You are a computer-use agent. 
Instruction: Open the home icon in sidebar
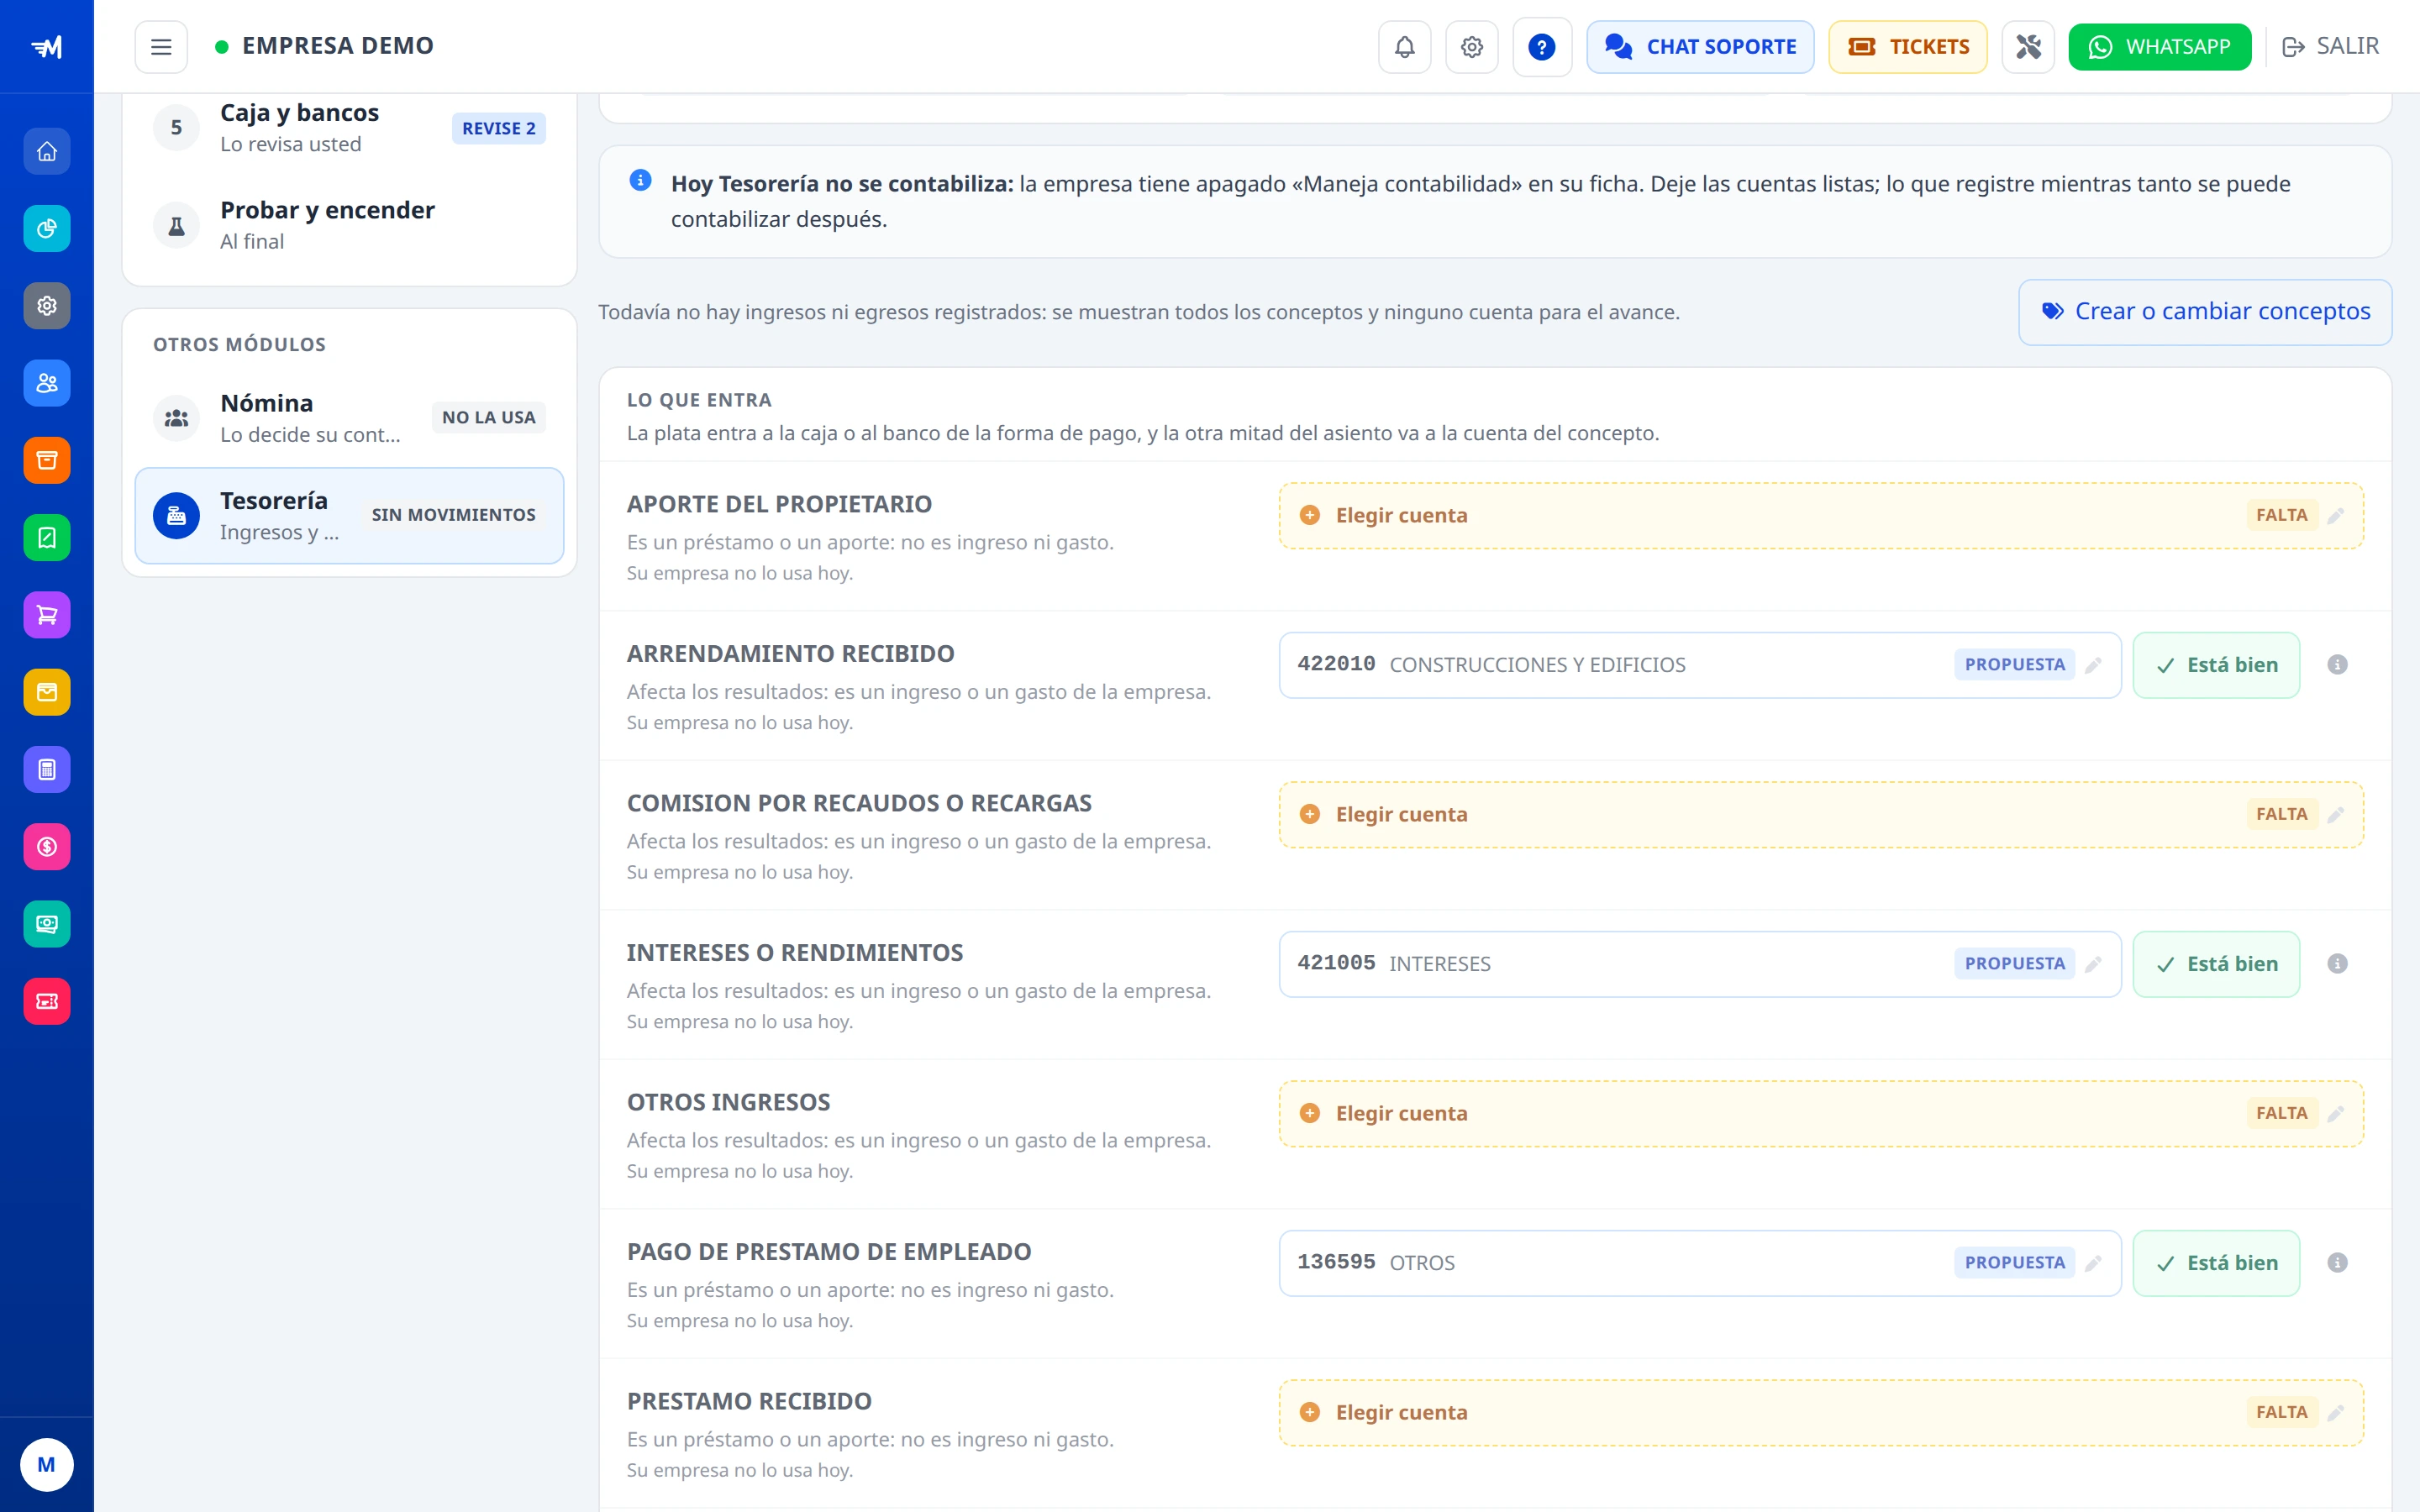coord(47,151)
